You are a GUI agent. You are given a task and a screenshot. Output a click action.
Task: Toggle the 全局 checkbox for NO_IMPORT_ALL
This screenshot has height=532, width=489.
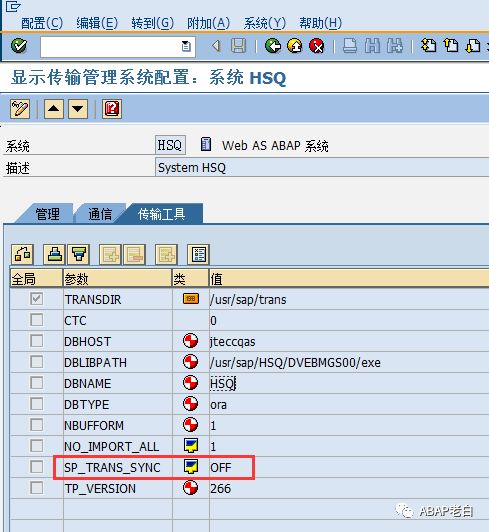click(x=36, y=446)
